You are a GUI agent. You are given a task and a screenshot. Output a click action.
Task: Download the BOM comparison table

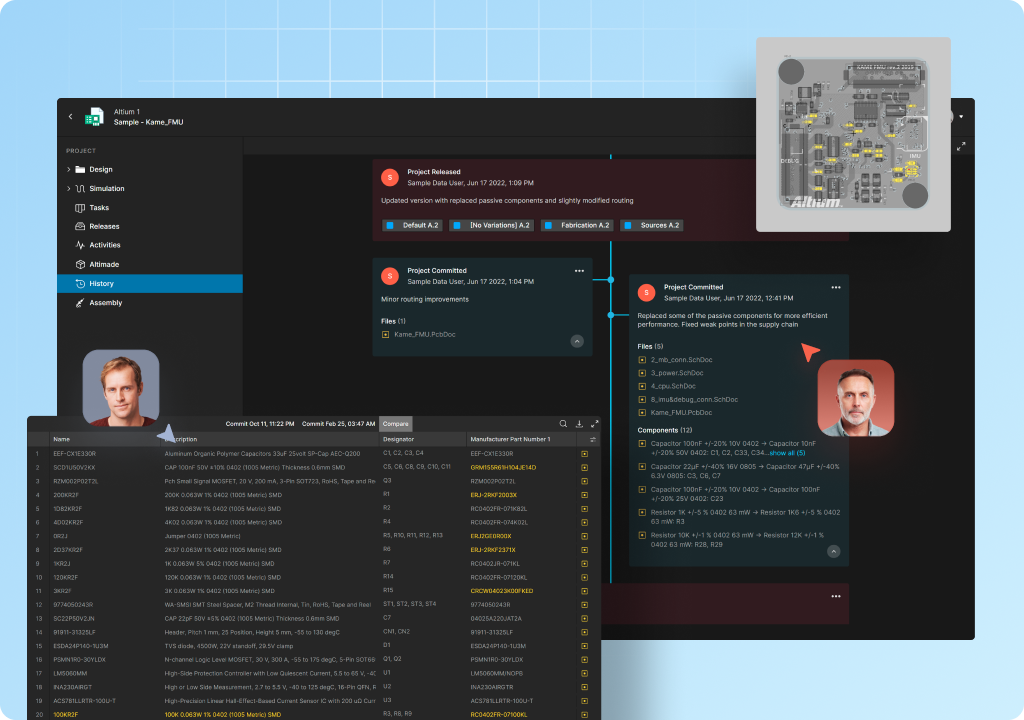(x=579, y=424)
